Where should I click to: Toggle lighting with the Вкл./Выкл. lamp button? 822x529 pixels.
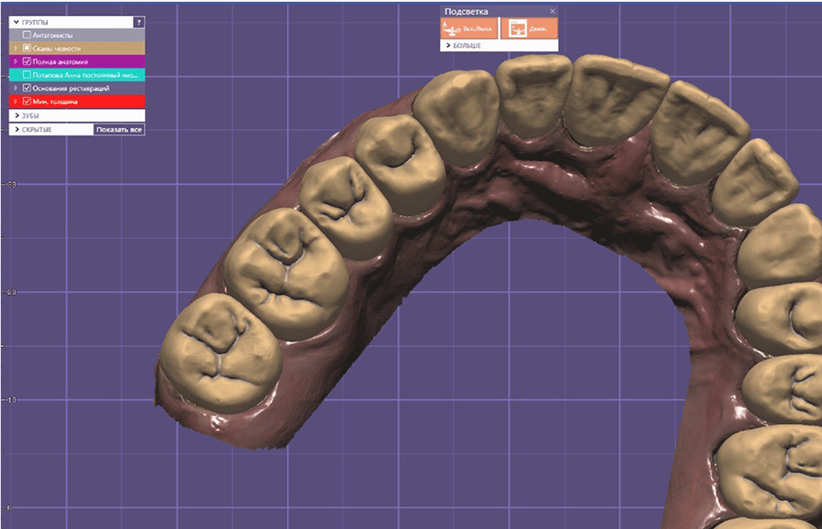[x=469, y=28]
